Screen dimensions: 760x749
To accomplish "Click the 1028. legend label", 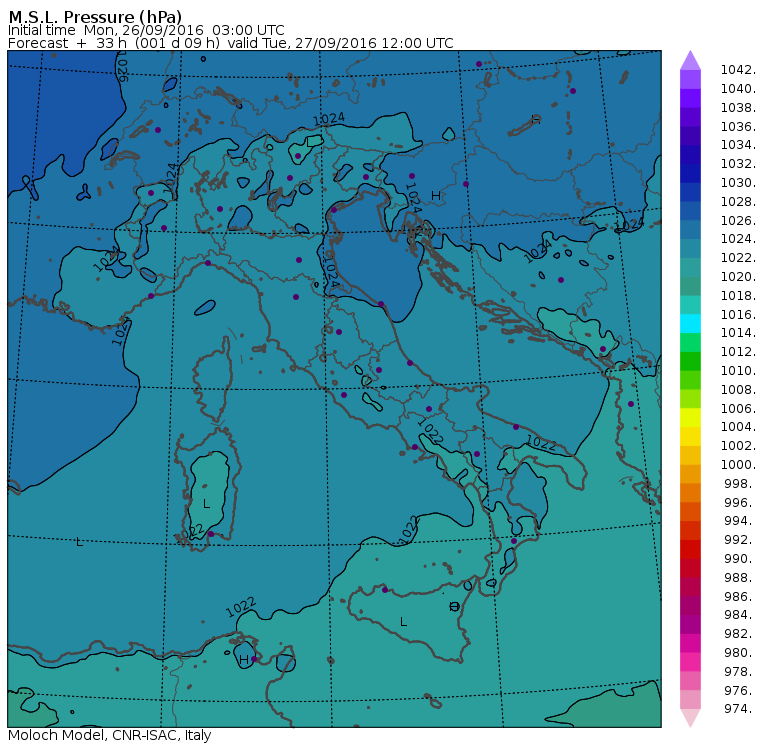I will point(738,202).
